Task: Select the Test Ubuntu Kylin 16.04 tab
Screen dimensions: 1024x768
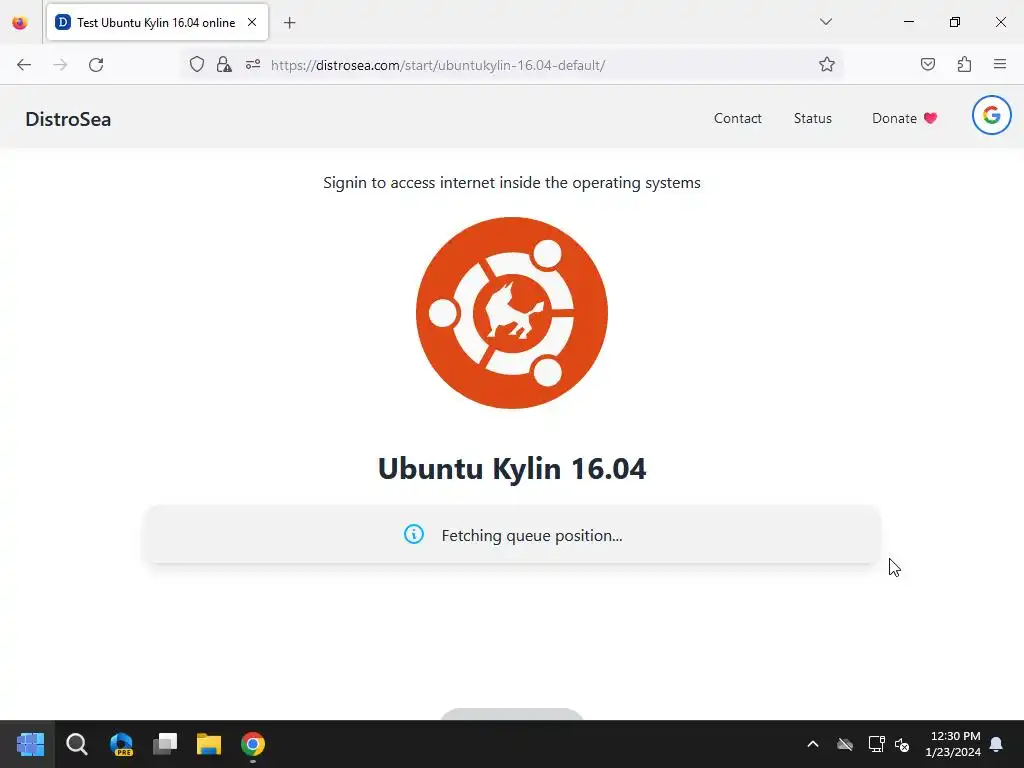Action: pyautogui.click(x=157, y=22)
